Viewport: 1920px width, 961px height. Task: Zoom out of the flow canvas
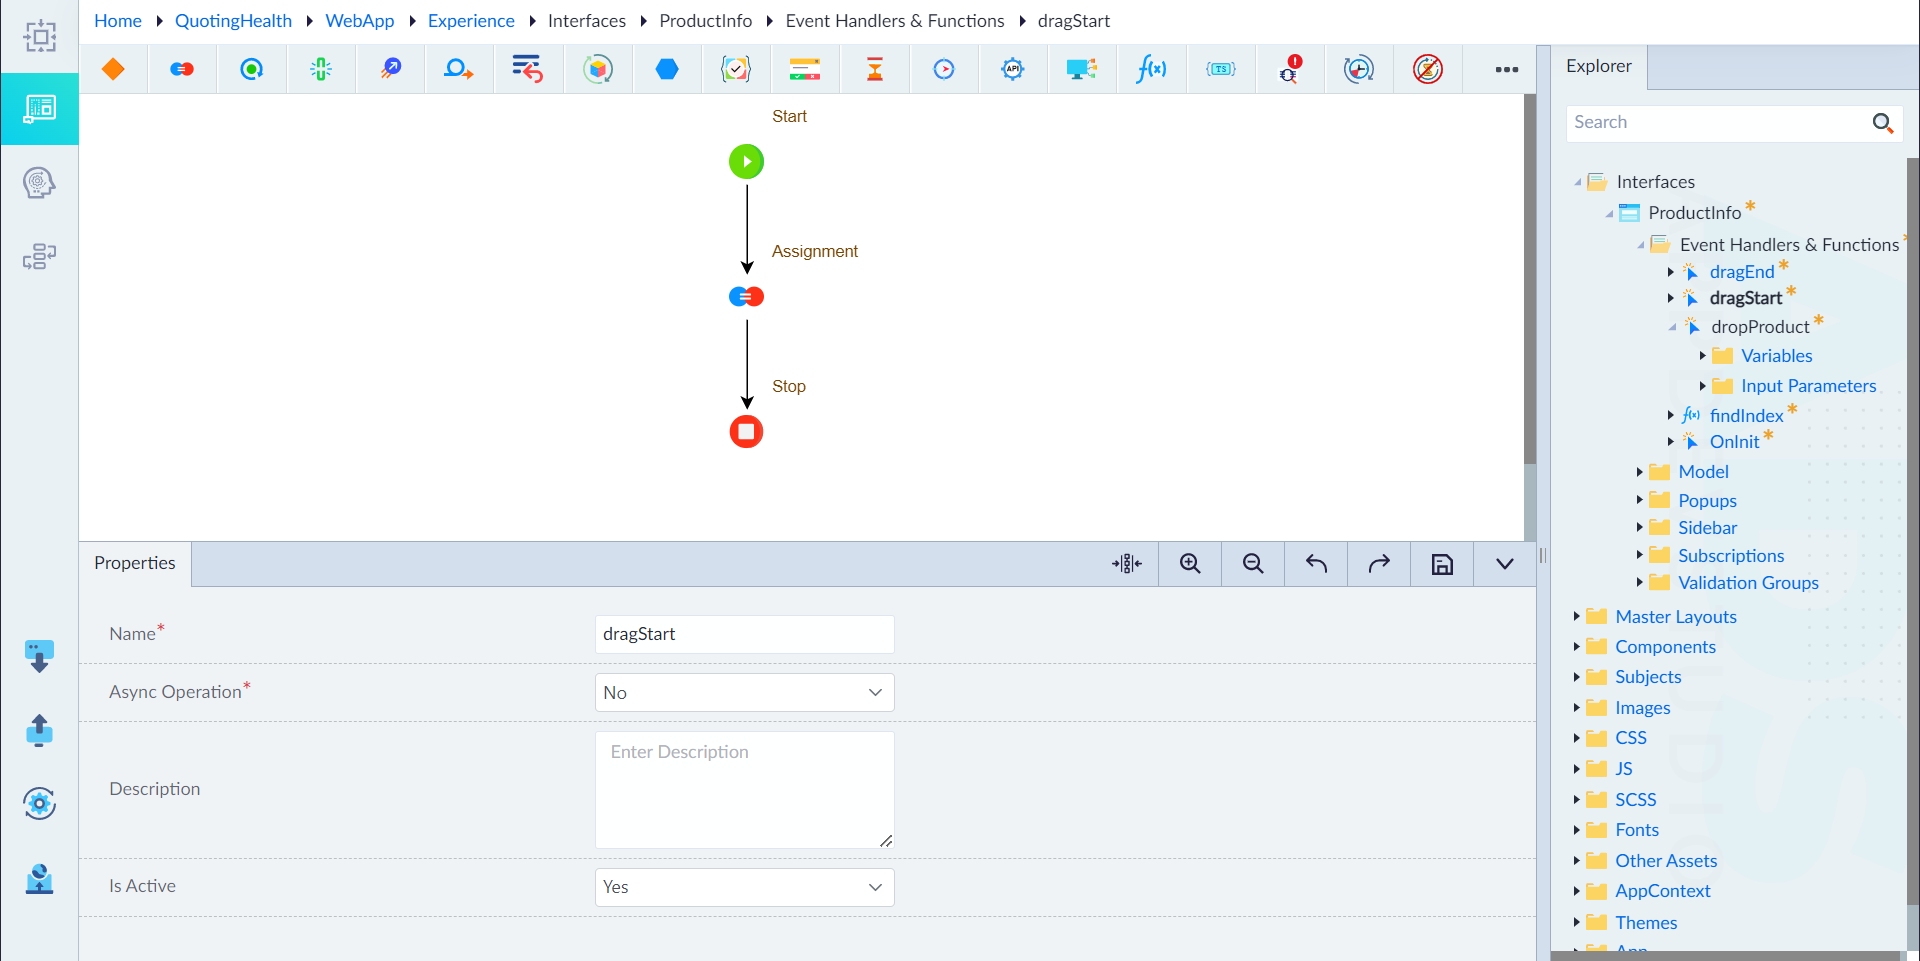[x=1253, y=564]
